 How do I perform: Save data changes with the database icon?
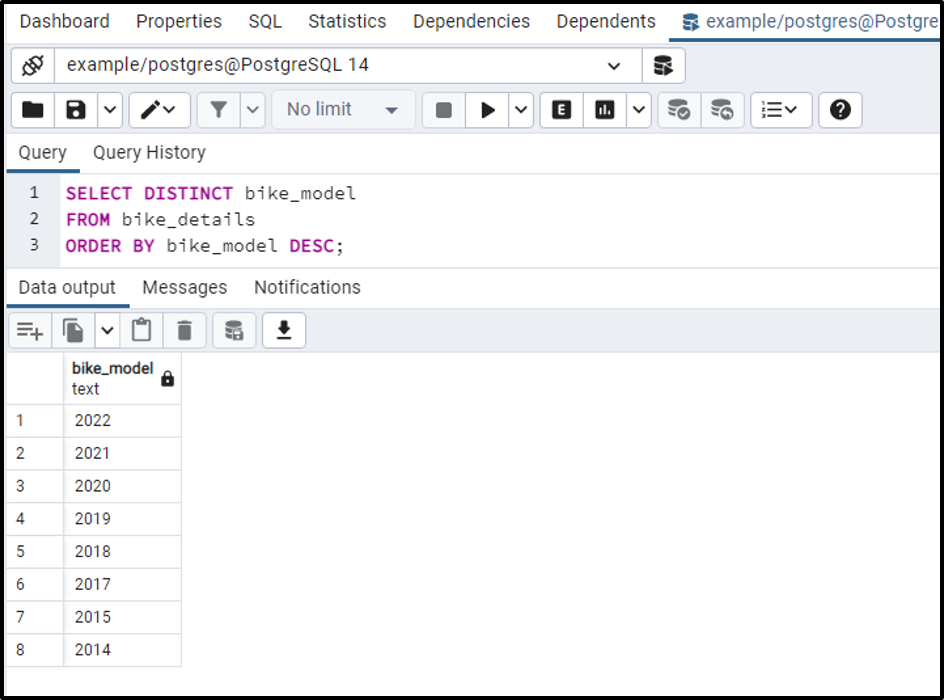(234, 330)
